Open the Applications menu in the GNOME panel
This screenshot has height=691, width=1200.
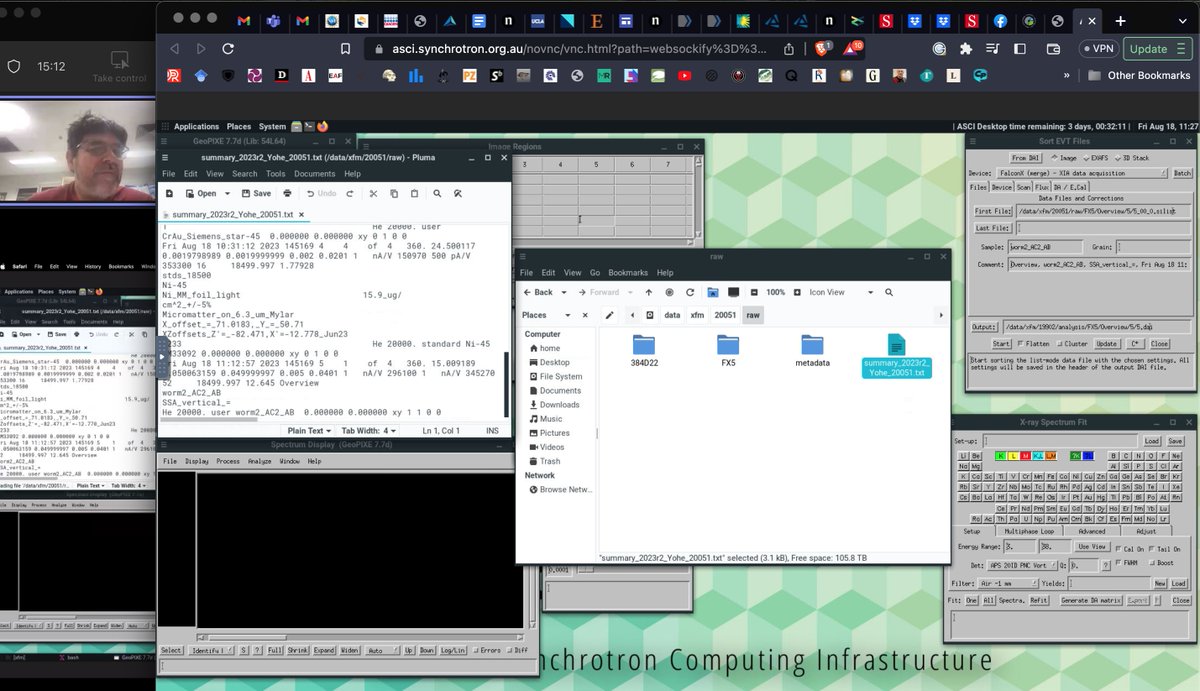[196, 126]
